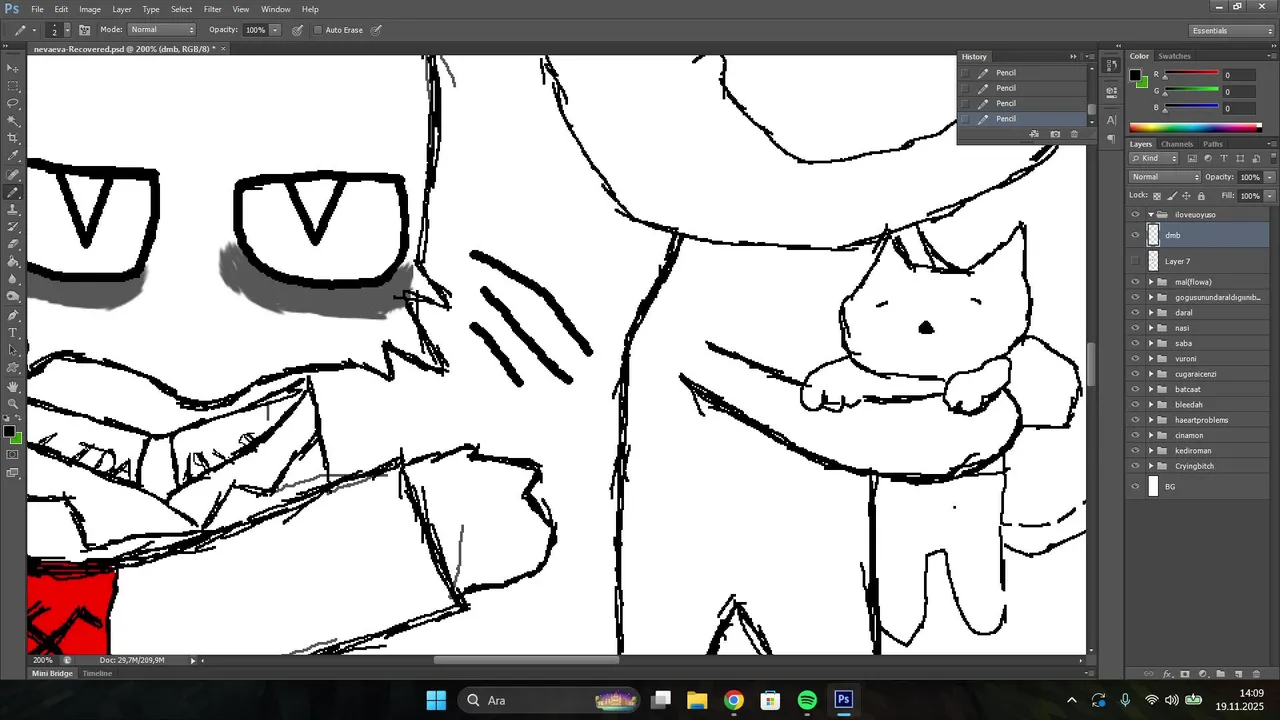Expand the nasi group
This screenshot has width=1280, height=720.
pos(1151,328)
